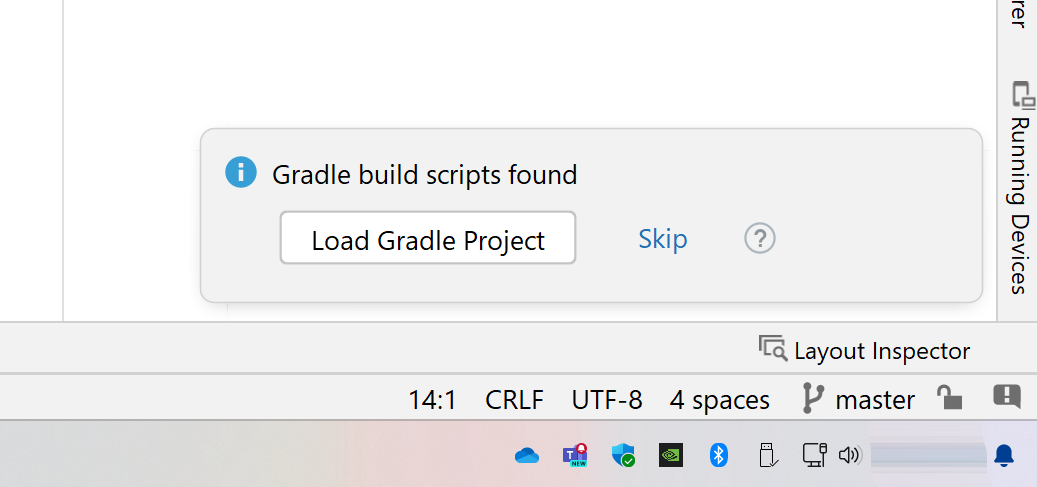1037x487 pixels.
Task: Open the master git branch menu
Action: [859, 400]
